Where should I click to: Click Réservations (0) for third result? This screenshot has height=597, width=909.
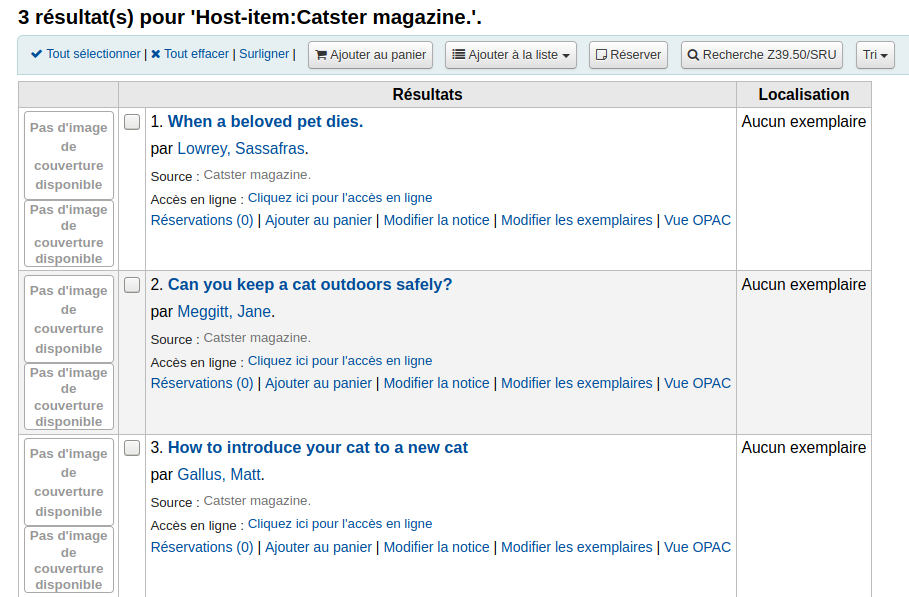pos(202,547)
